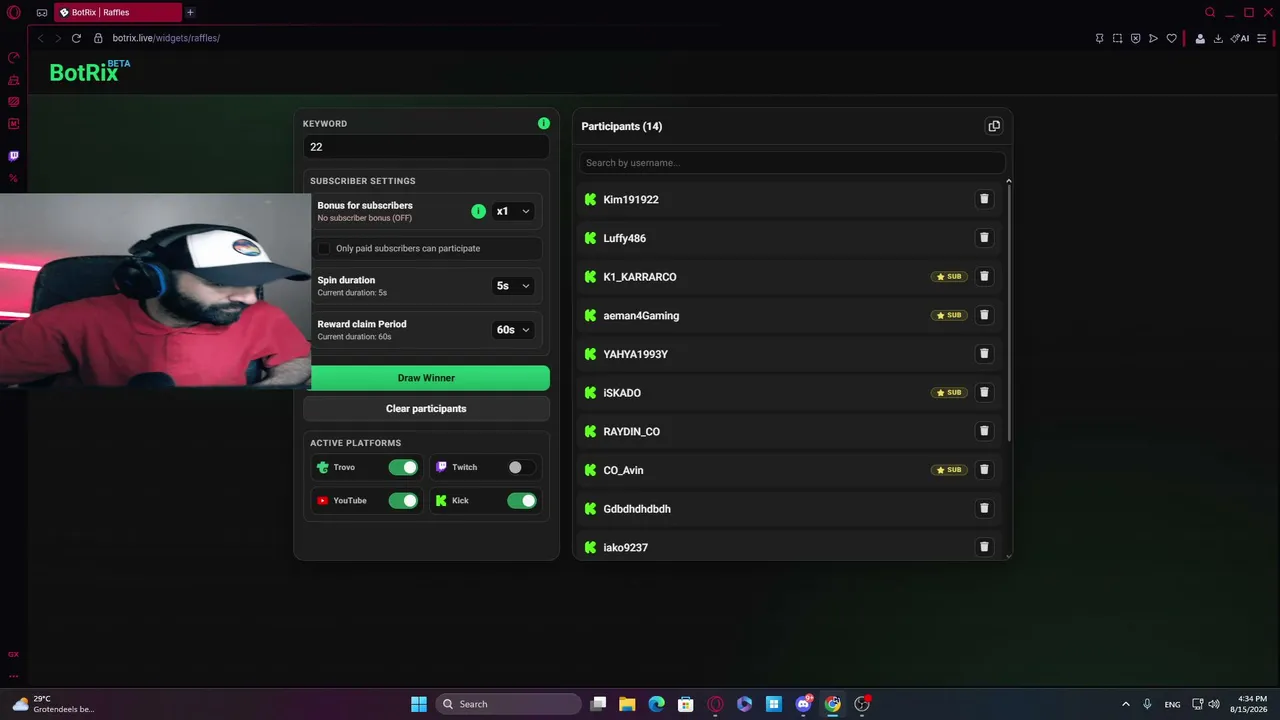Image resolution: width=1280 pixels, height=720 pixels.
Task: Open Discord from the taskbar
Action: tap(803, 704)
